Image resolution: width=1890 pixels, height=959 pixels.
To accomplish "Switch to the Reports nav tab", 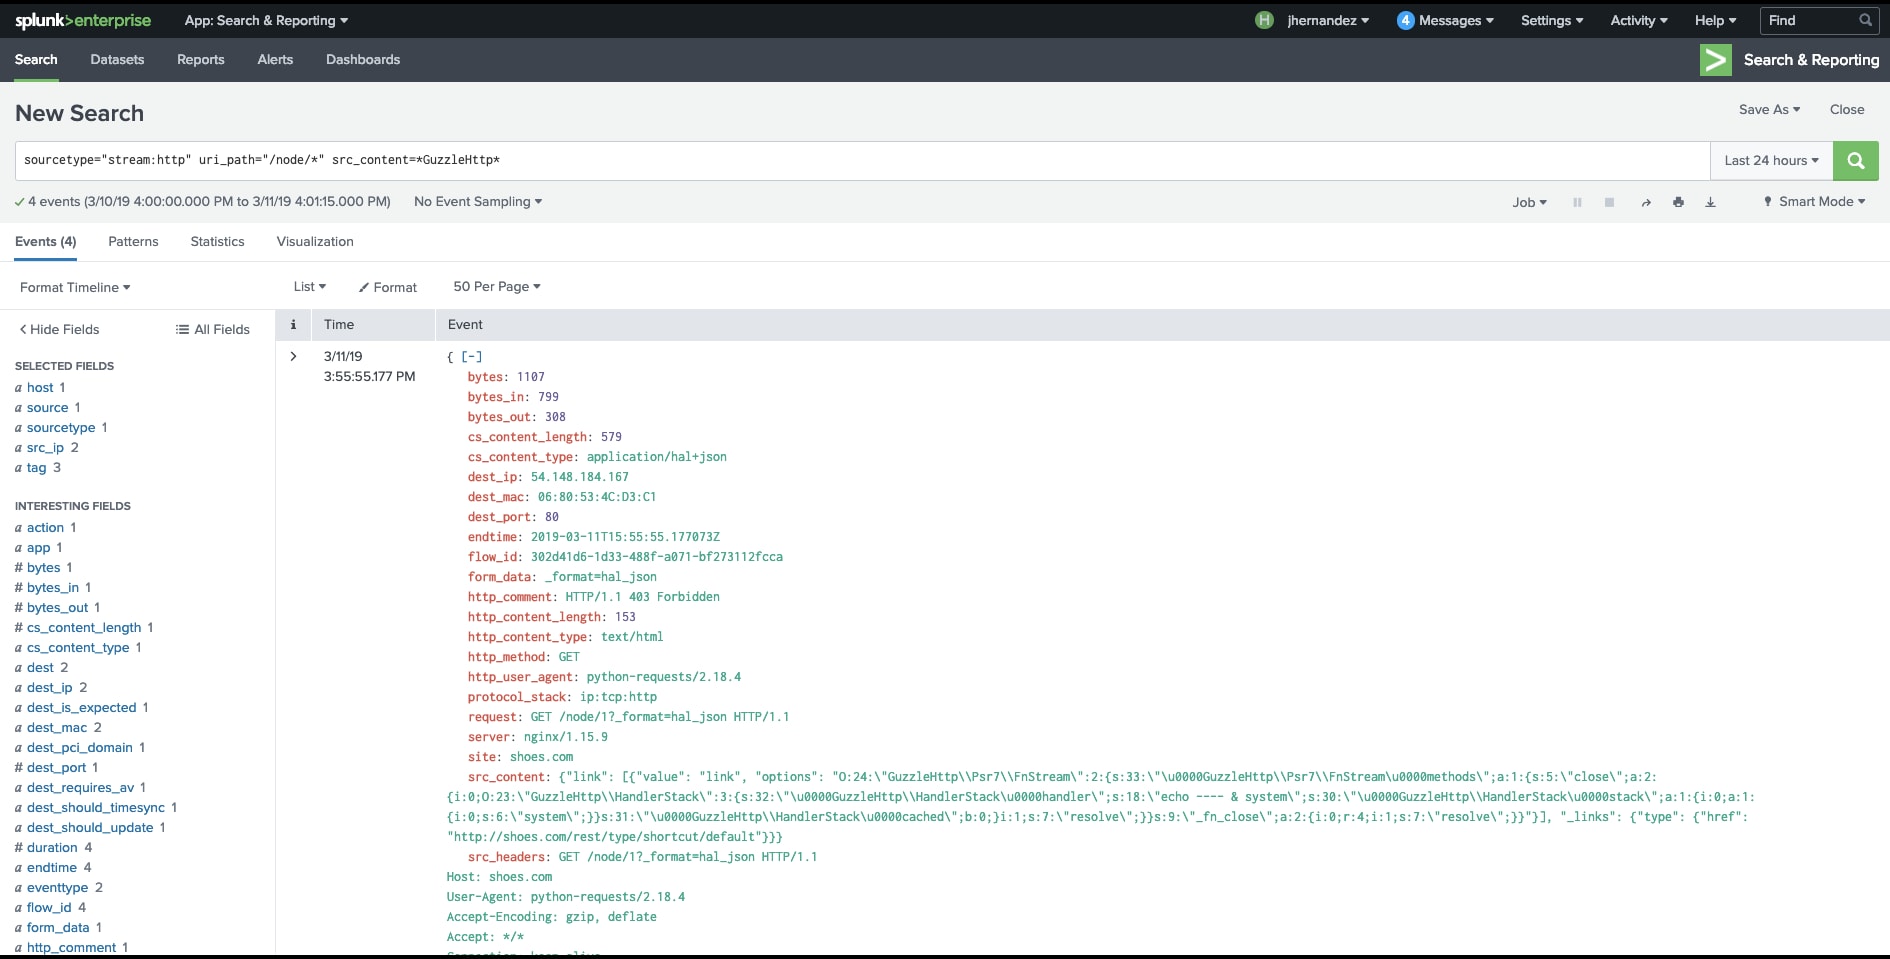I will coord(201,60).
